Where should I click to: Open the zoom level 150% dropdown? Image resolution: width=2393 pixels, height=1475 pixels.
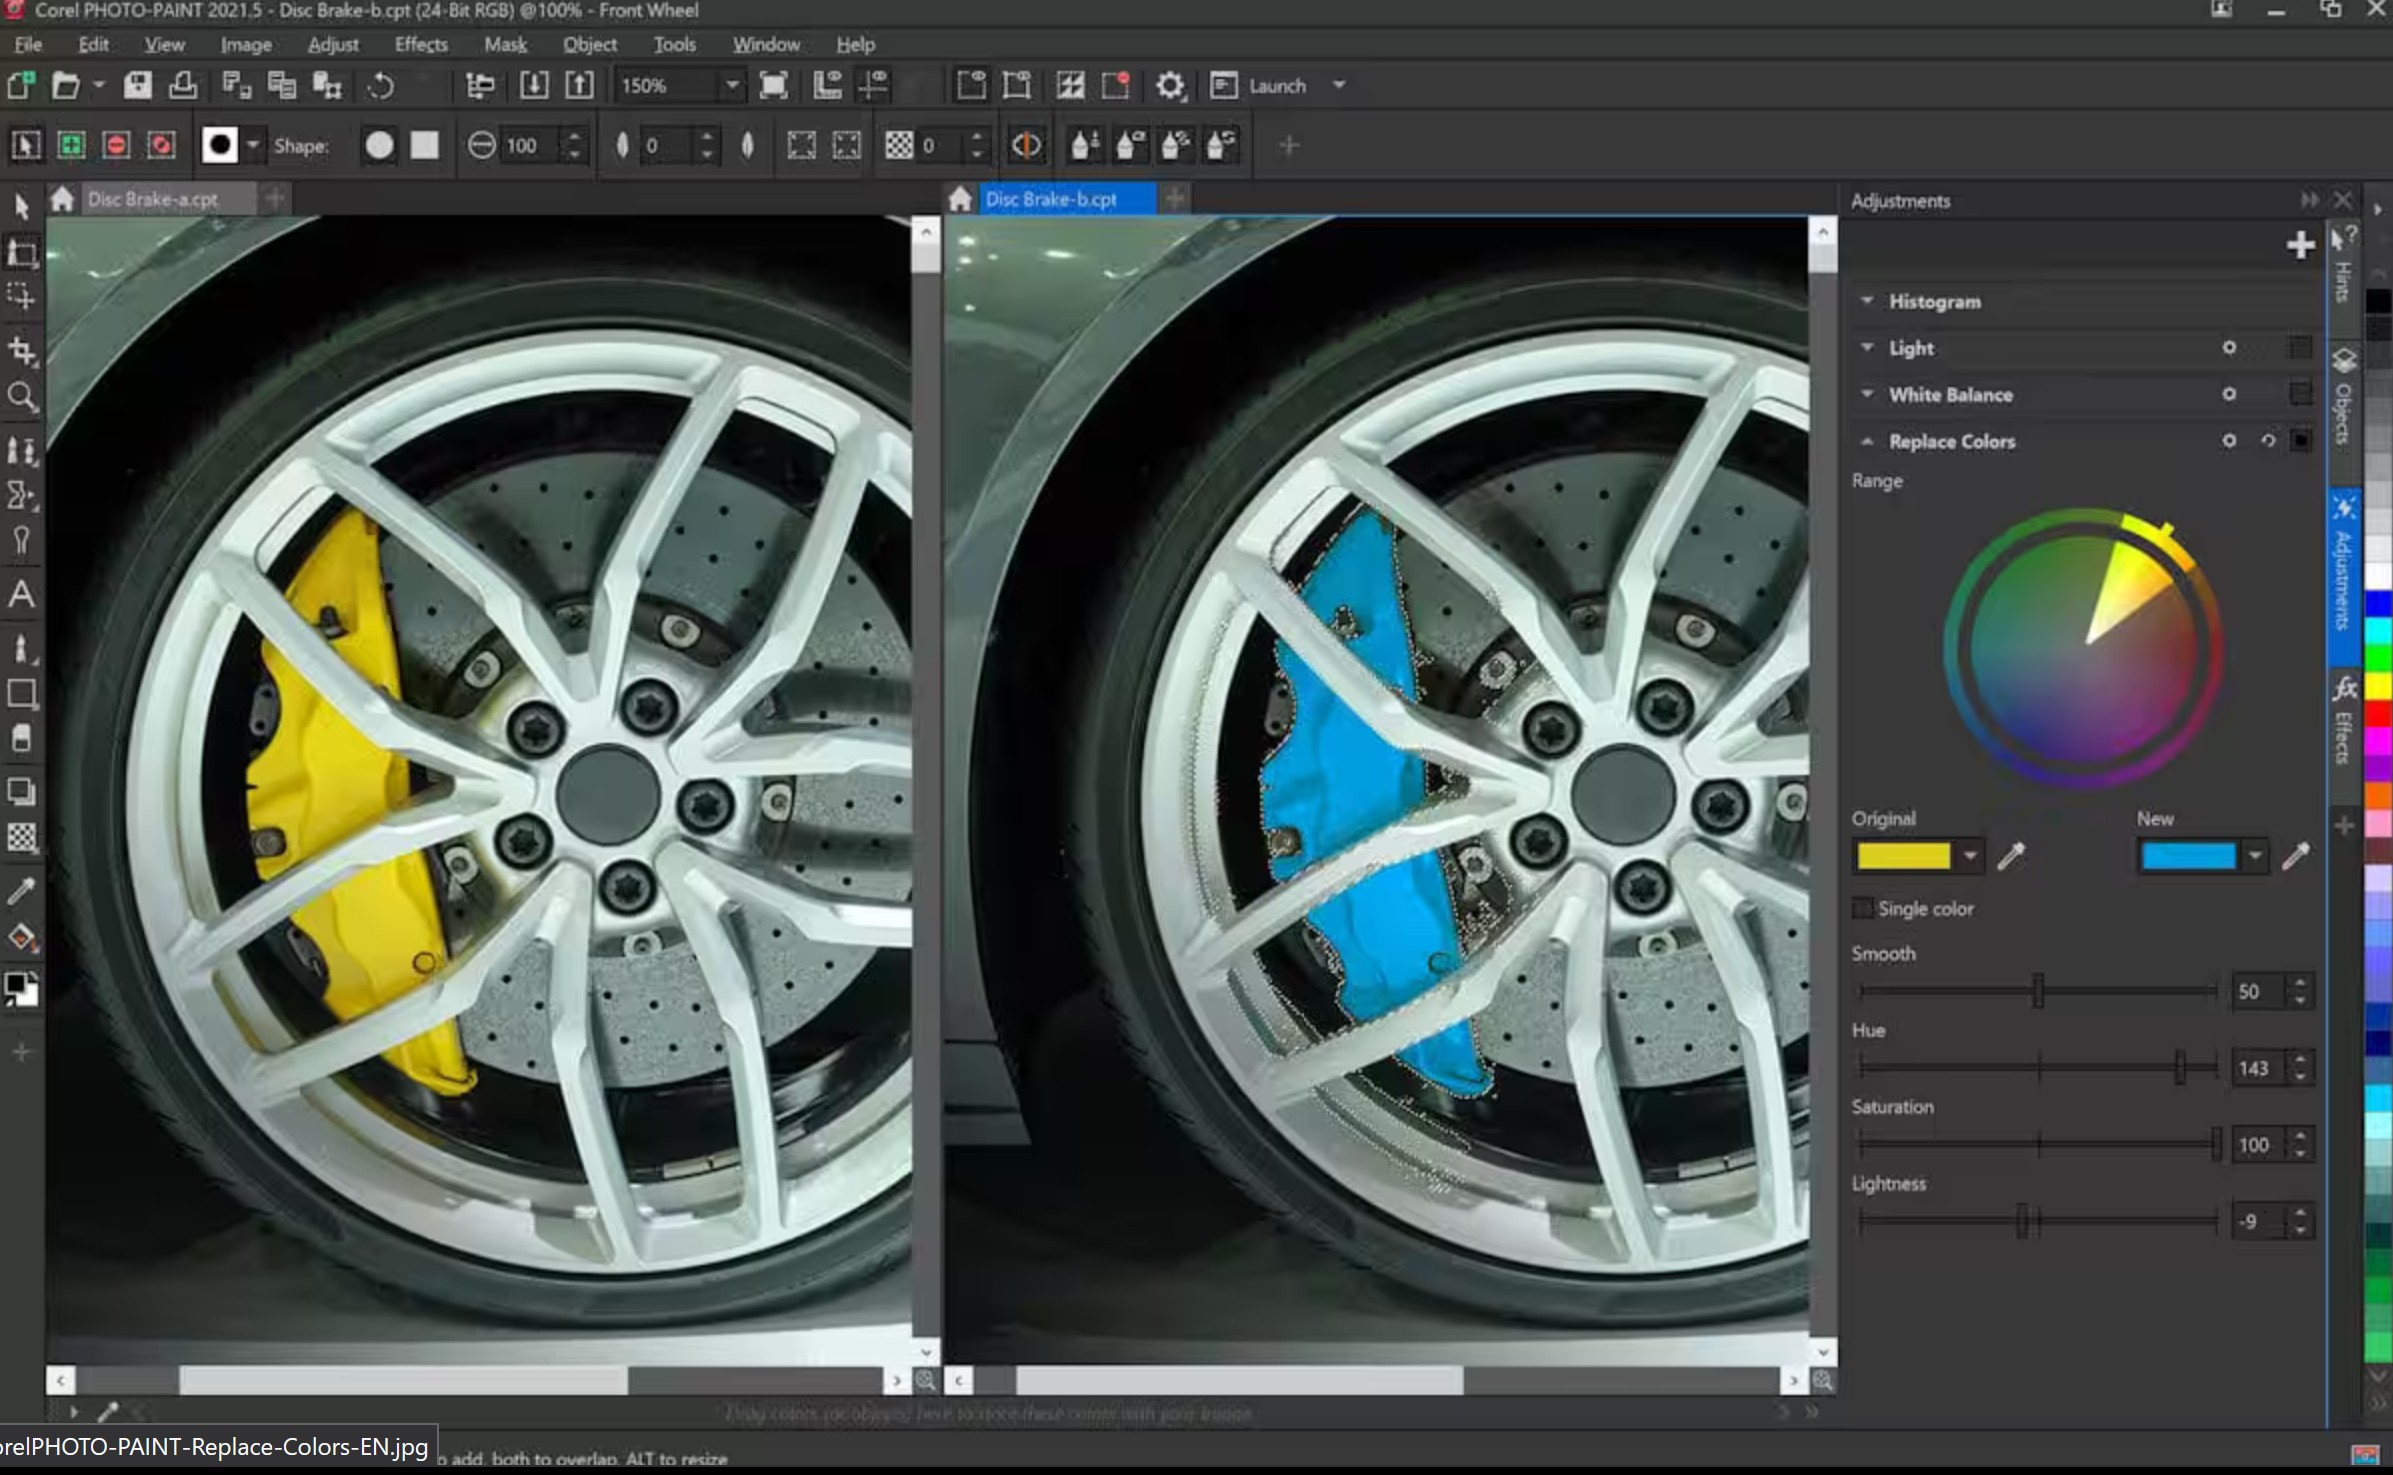(x=732, y=85)
